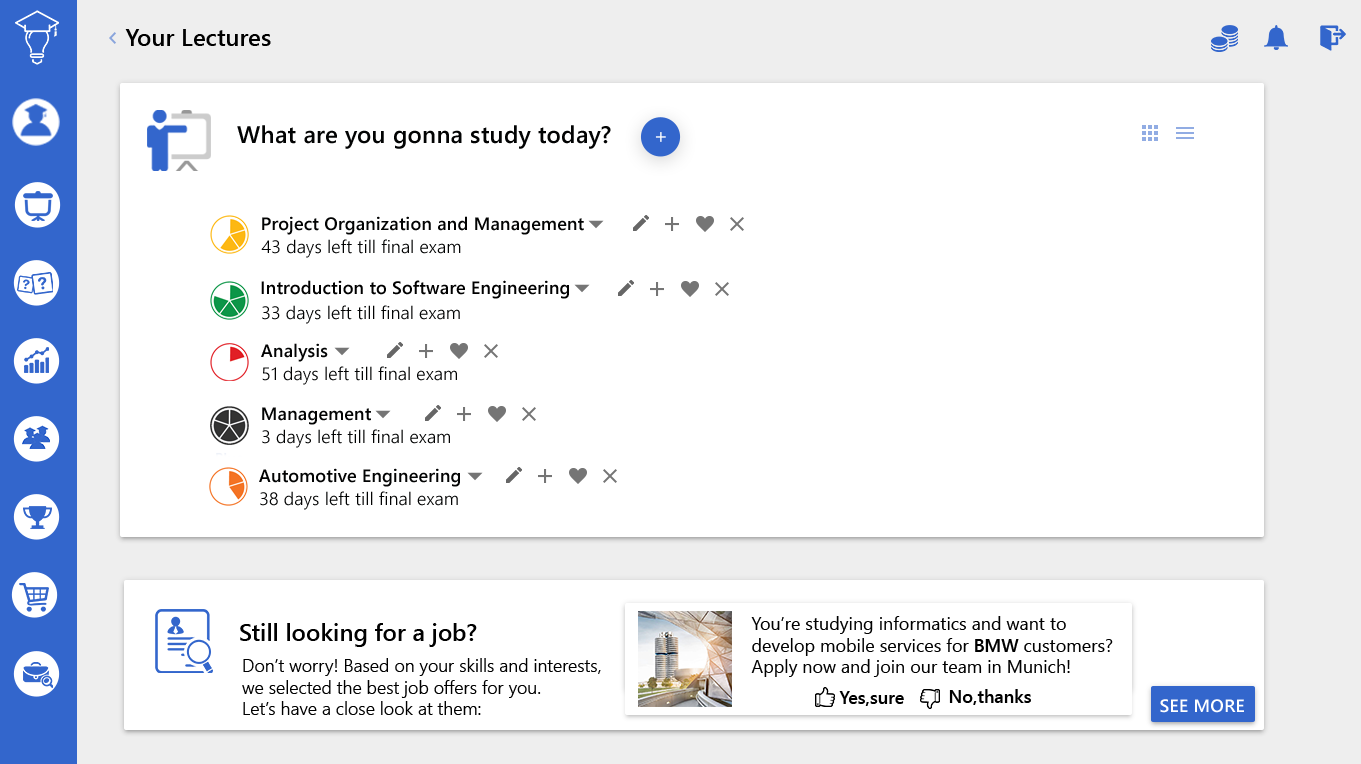Switch to grid view layout

1150,133
